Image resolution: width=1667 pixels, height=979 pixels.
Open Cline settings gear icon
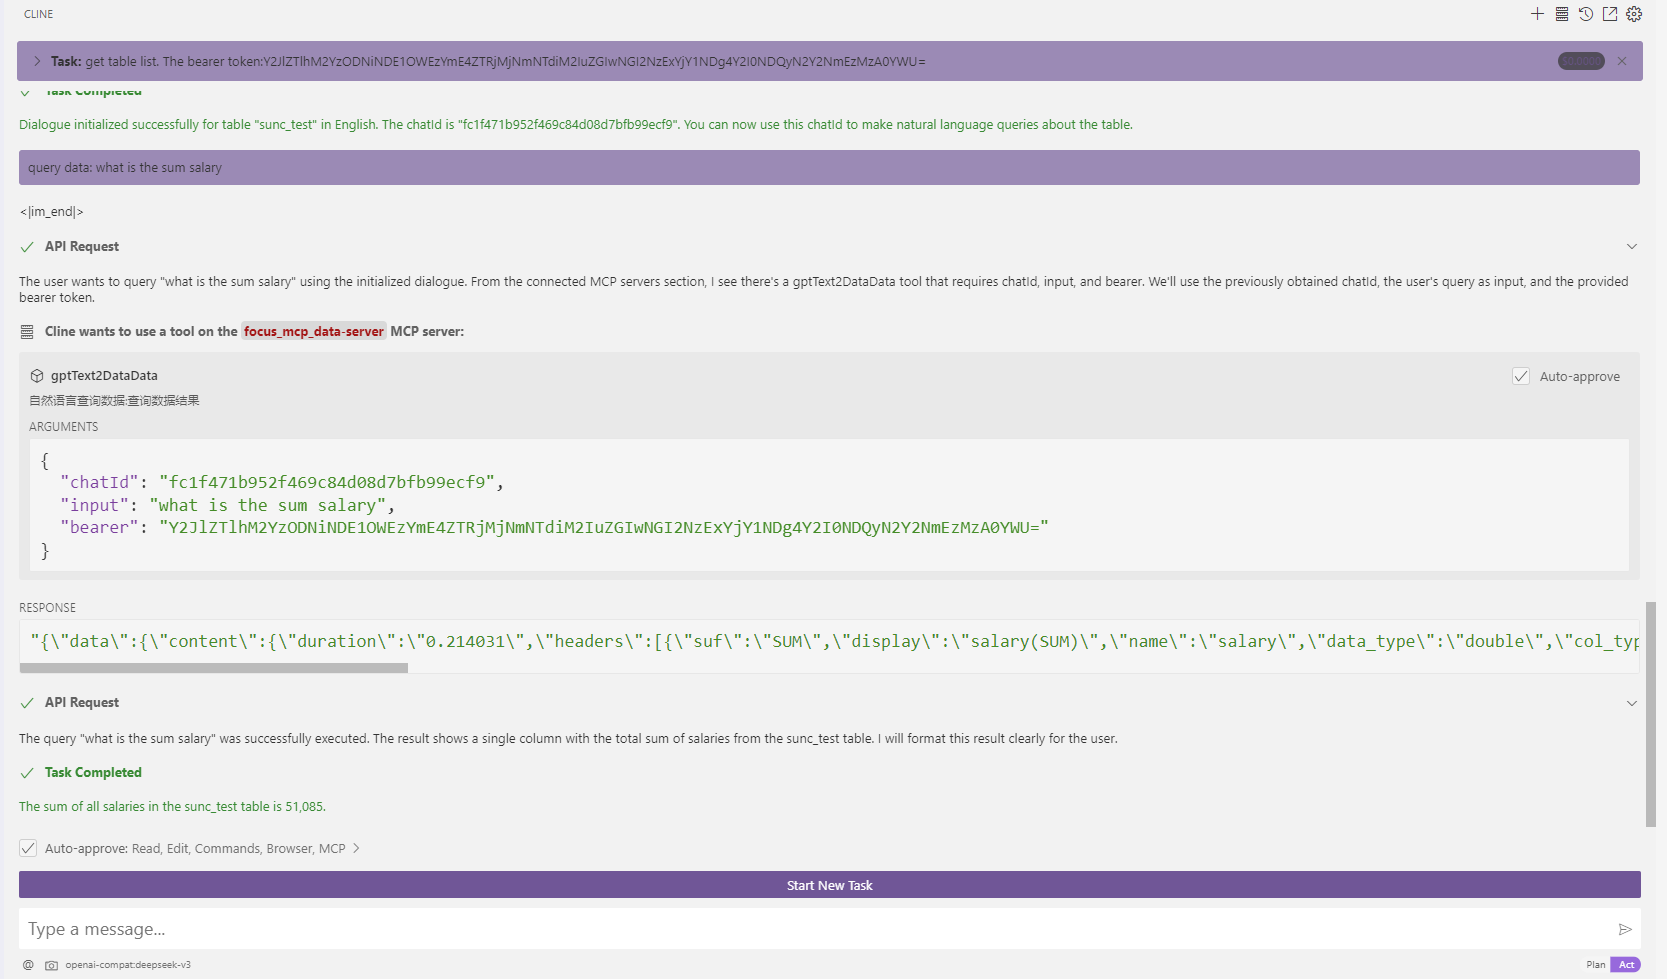(x=1634, y=14)
